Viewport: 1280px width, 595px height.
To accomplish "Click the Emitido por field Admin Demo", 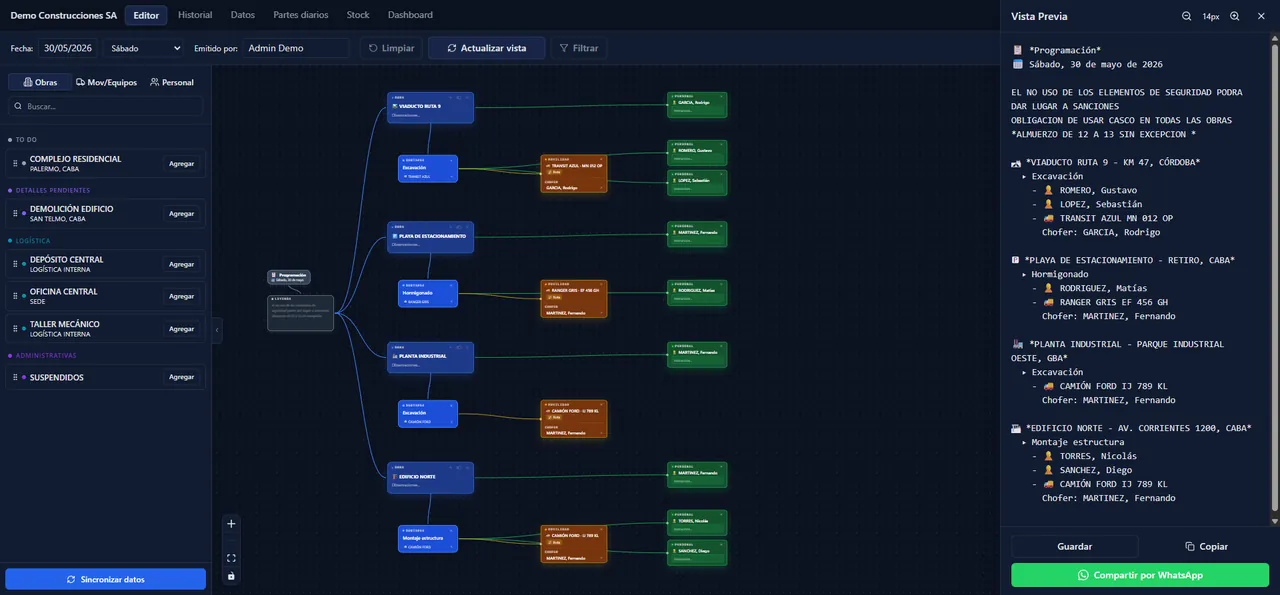I will (x=295, y=48).
